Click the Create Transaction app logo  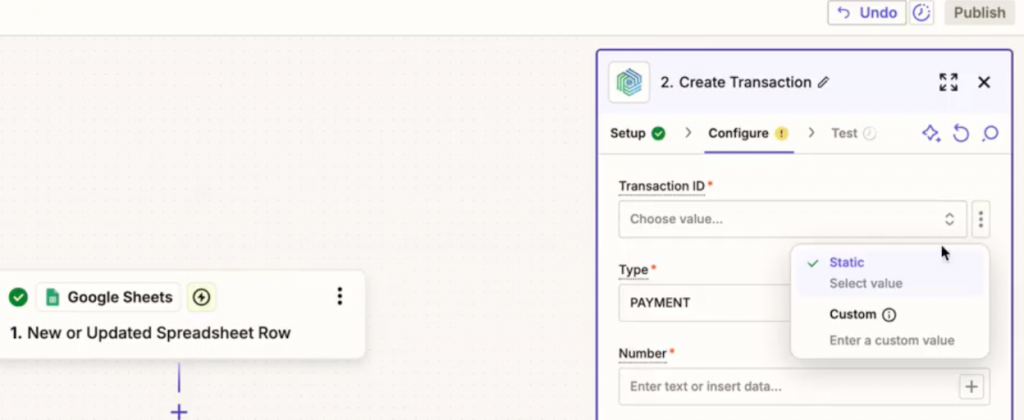(x=629, y=82)
